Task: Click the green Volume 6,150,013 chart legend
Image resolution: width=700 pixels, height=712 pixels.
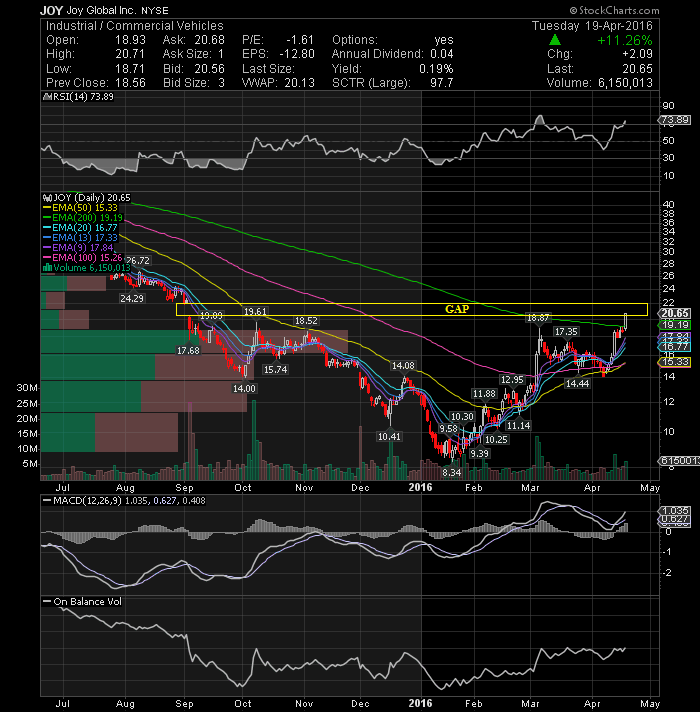Action: (x=87, y=267)
